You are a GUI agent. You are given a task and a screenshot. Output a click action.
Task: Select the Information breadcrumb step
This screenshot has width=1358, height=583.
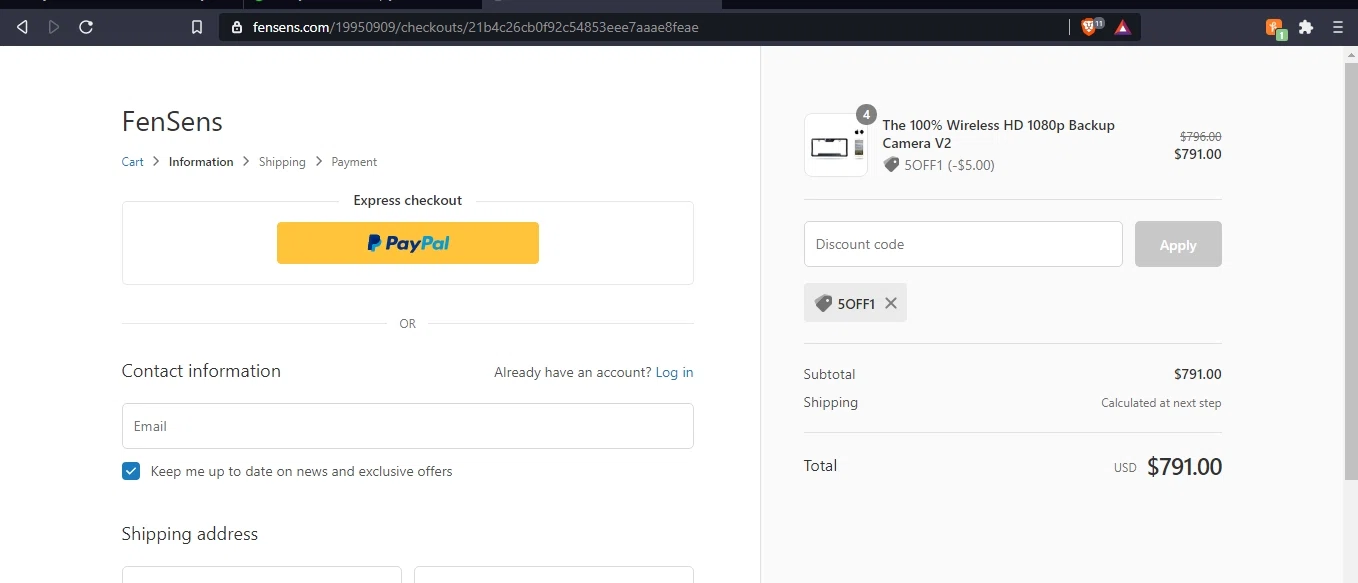click(x=201, y=162)
